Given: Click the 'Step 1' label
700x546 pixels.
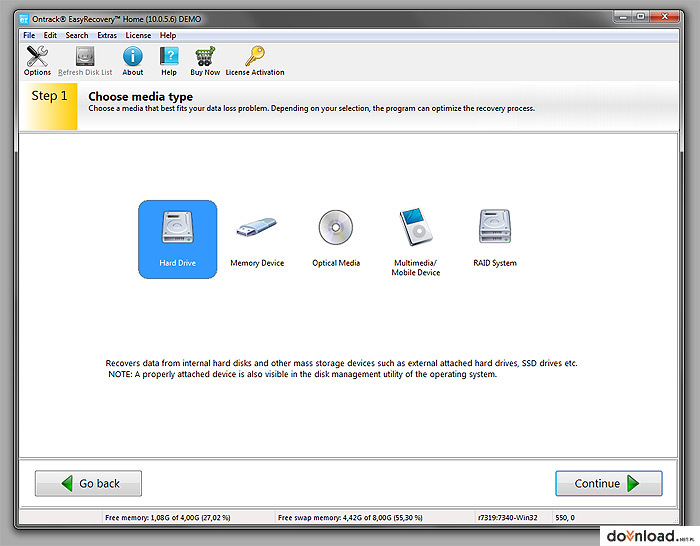Looking at the screenshot, I should coord(49,96).
